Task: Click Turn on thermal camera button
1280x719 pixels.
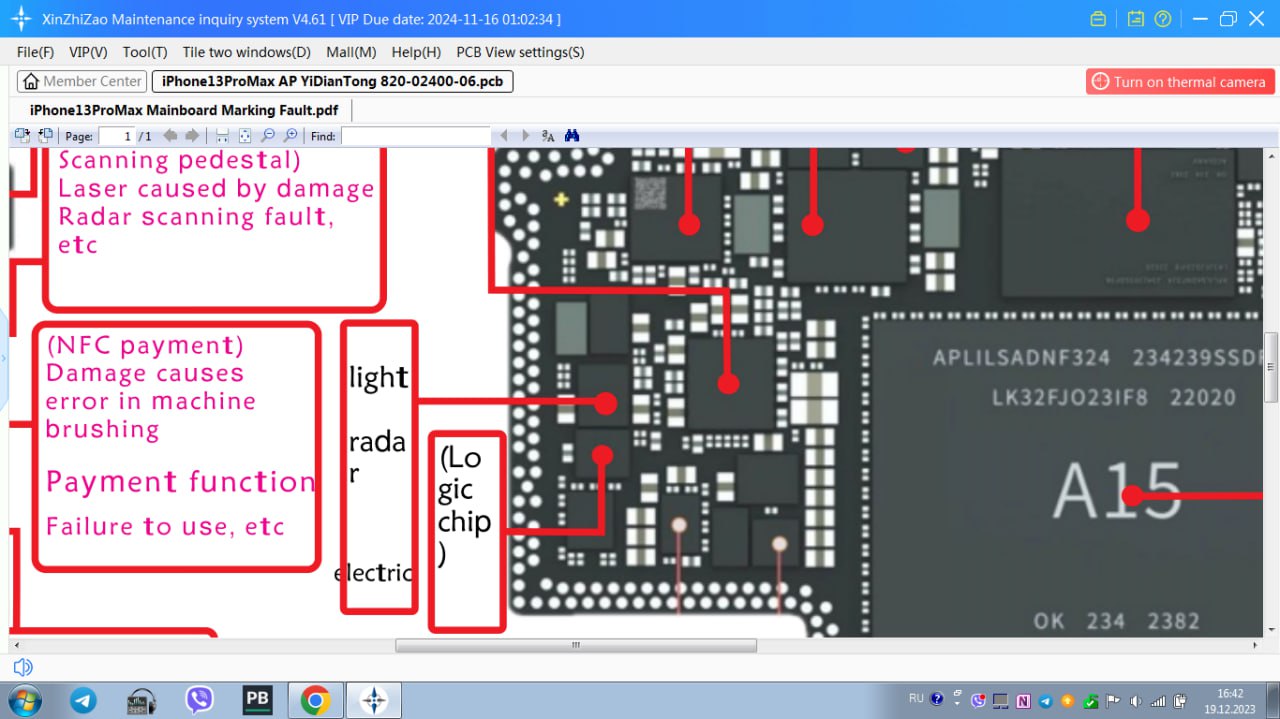Action: click(1180, 82)
